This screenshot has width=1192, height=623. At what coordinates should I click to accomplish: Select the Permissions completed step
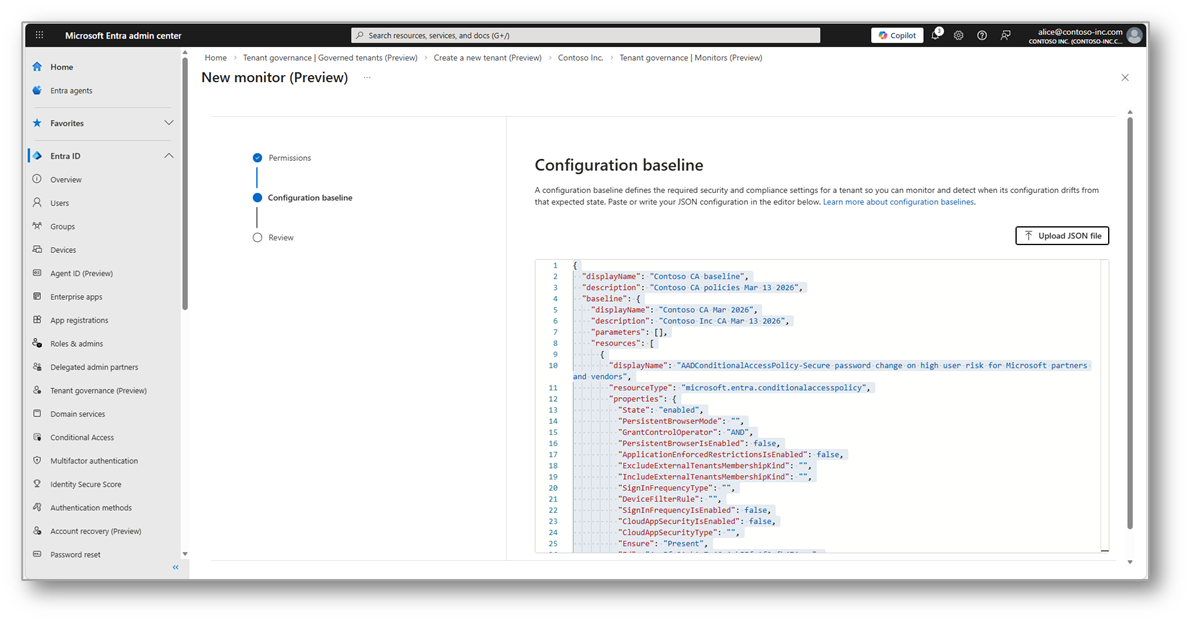[289, 158]
